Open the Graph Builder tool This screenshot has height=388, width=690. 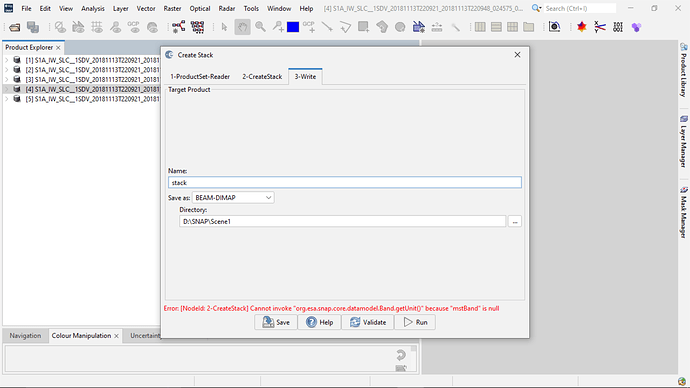pyautogui.click(x=178, y=27)
